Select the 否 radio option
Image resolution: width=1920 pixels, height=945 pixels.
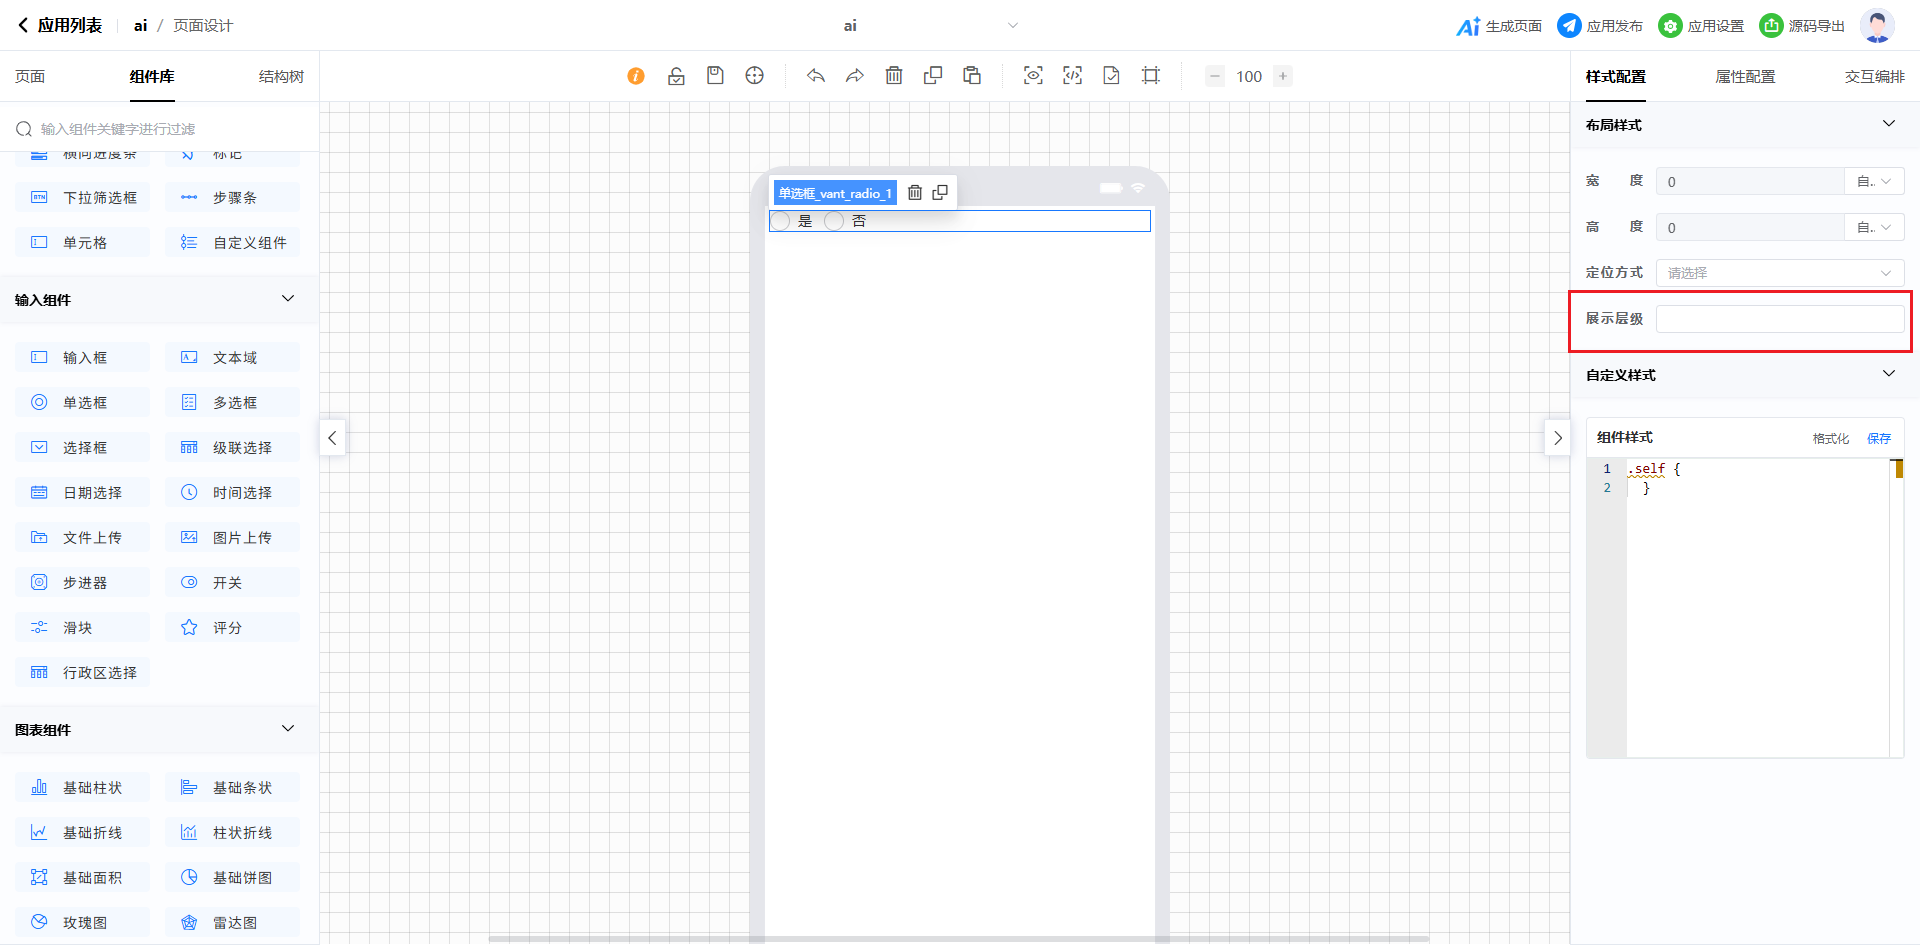pos(834,221)
